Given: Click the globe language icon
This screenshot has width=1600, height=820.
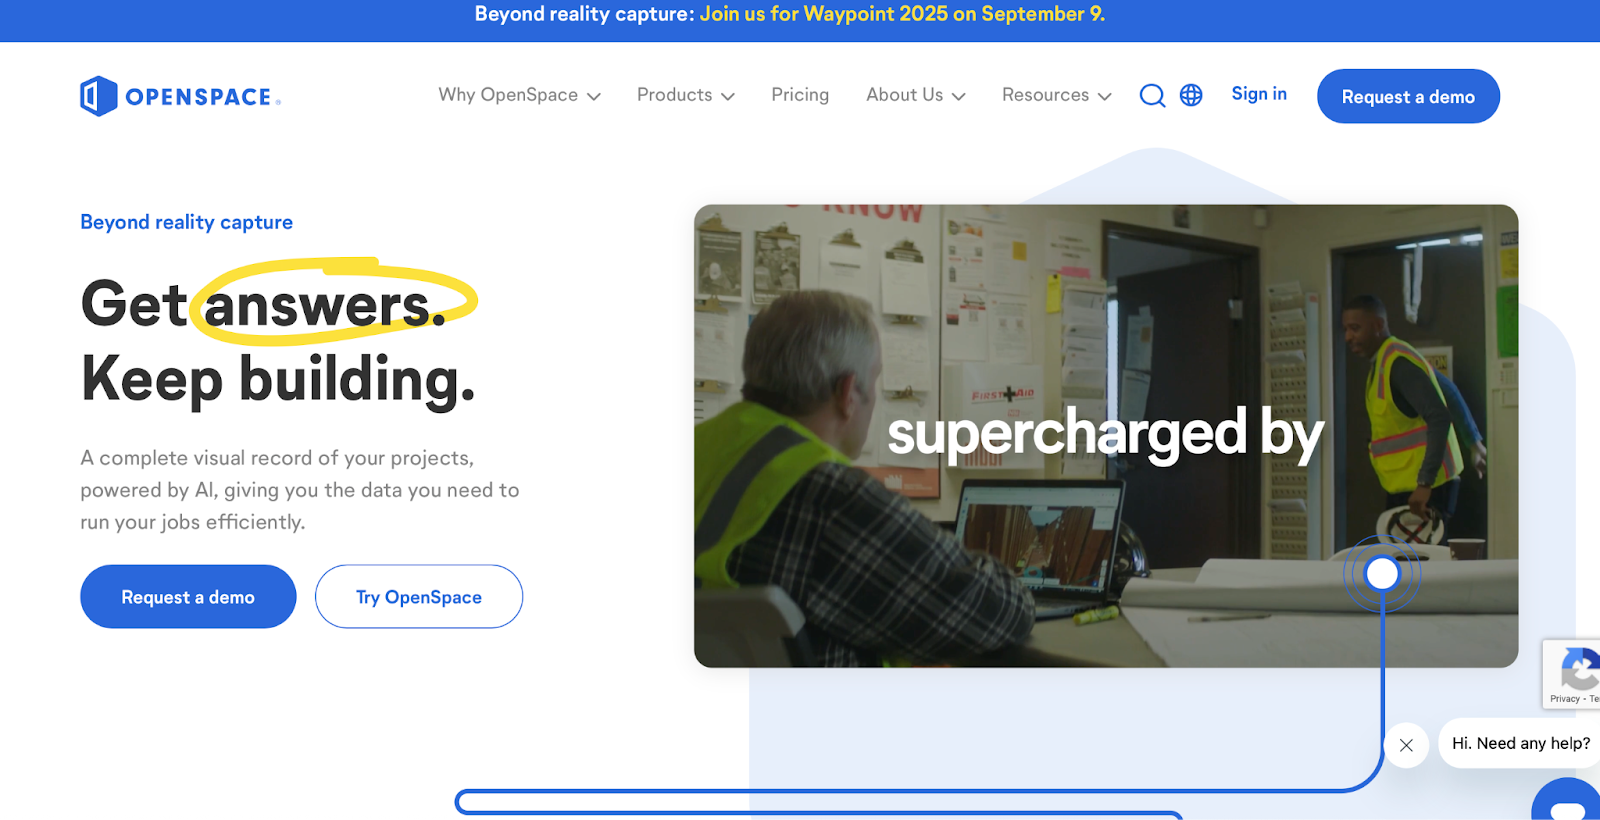Looking at the screenshot, I should click(1191, 95).
